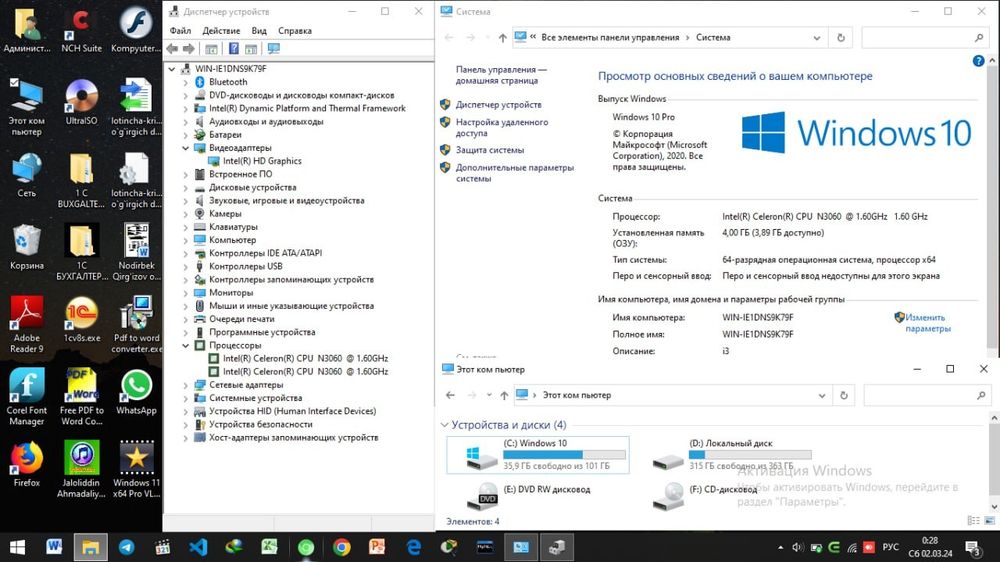Click Show/Hide console tree icon in Device Manager
This screenshot has height=562, width=1000.
click(x=211, y=48)
